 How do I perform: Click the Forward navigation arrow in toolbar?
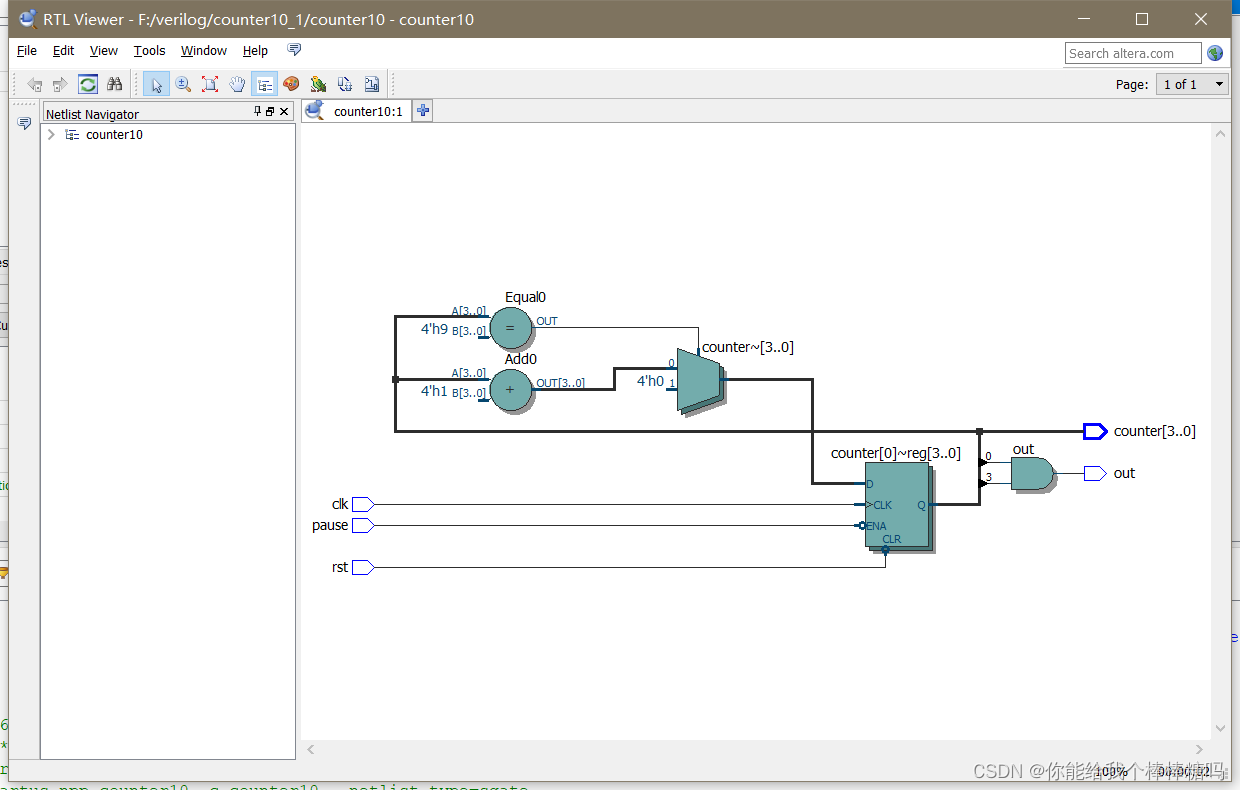60,84
